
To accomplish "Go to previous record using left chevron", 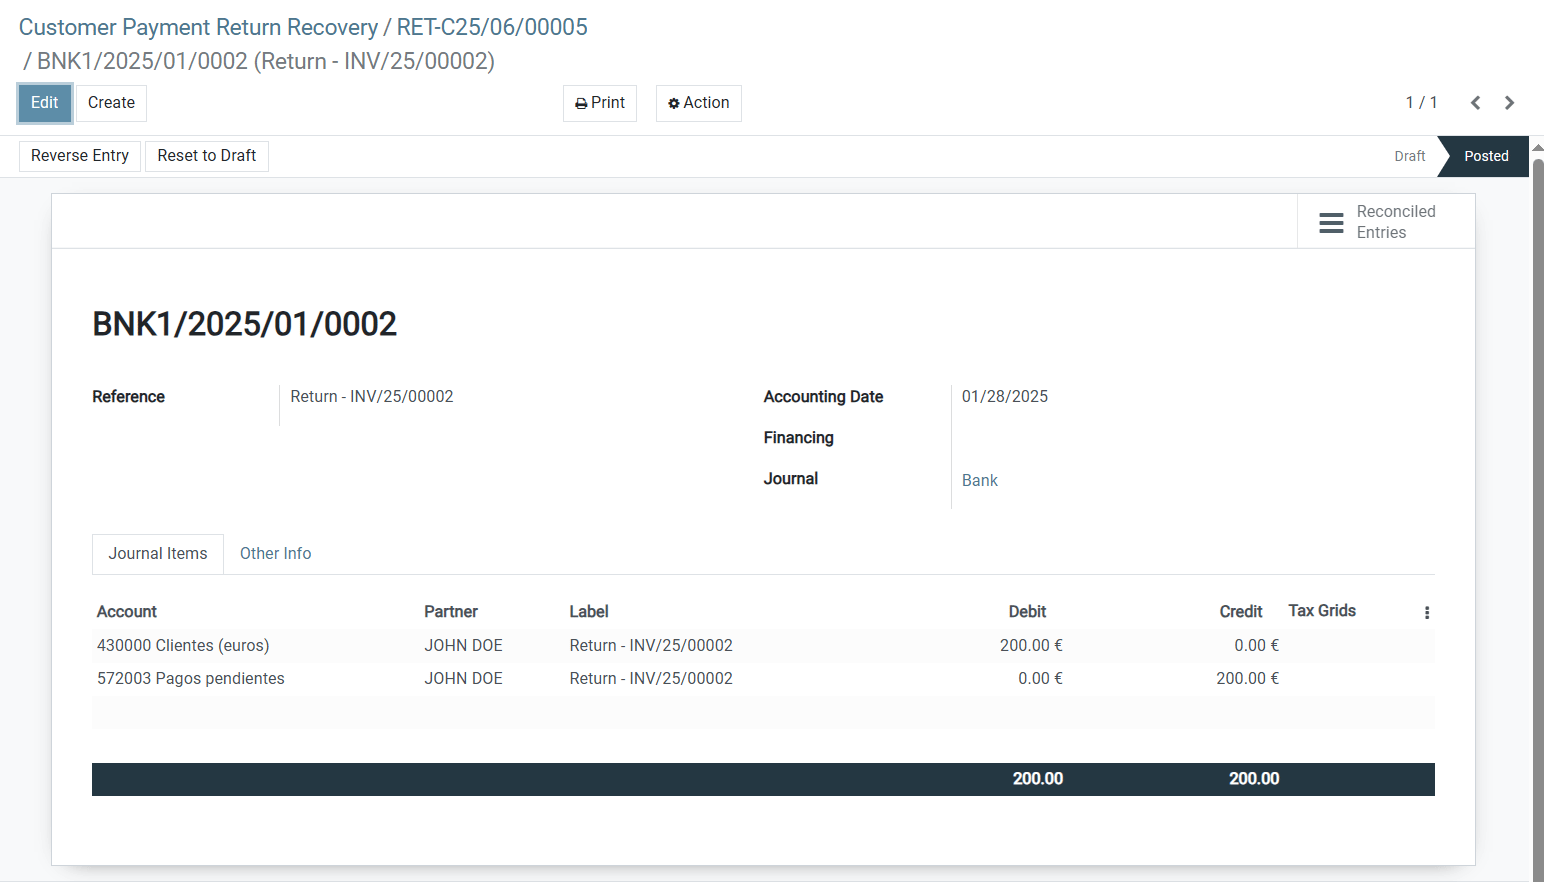I will [1476, 102].
